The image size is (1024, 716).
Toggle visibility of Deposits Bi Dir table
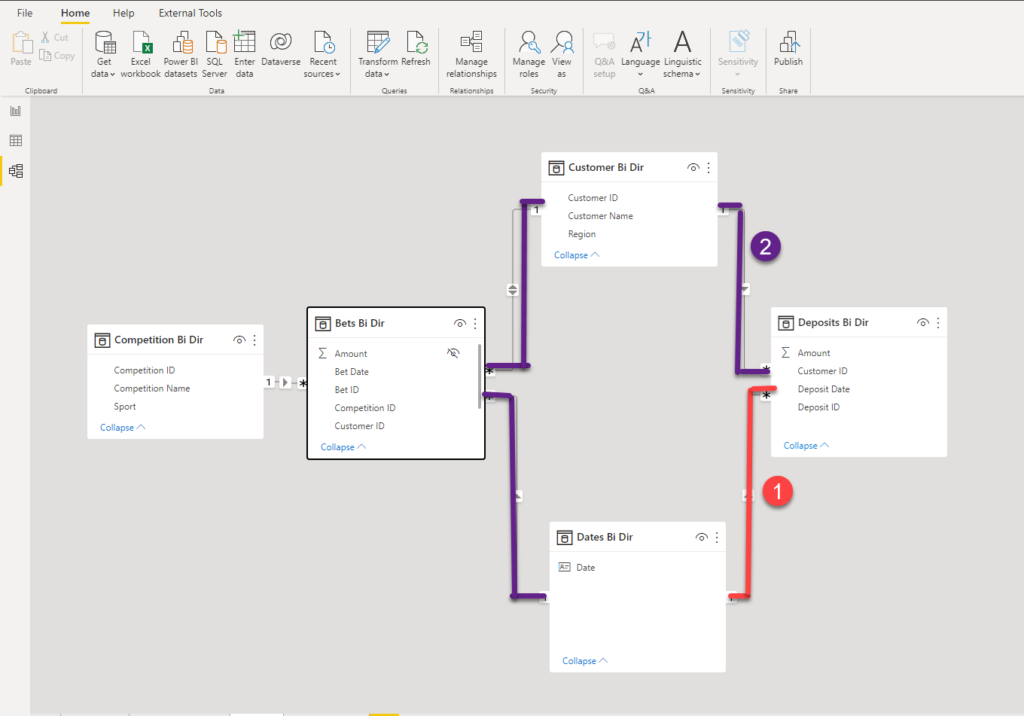tap(922, 323)
